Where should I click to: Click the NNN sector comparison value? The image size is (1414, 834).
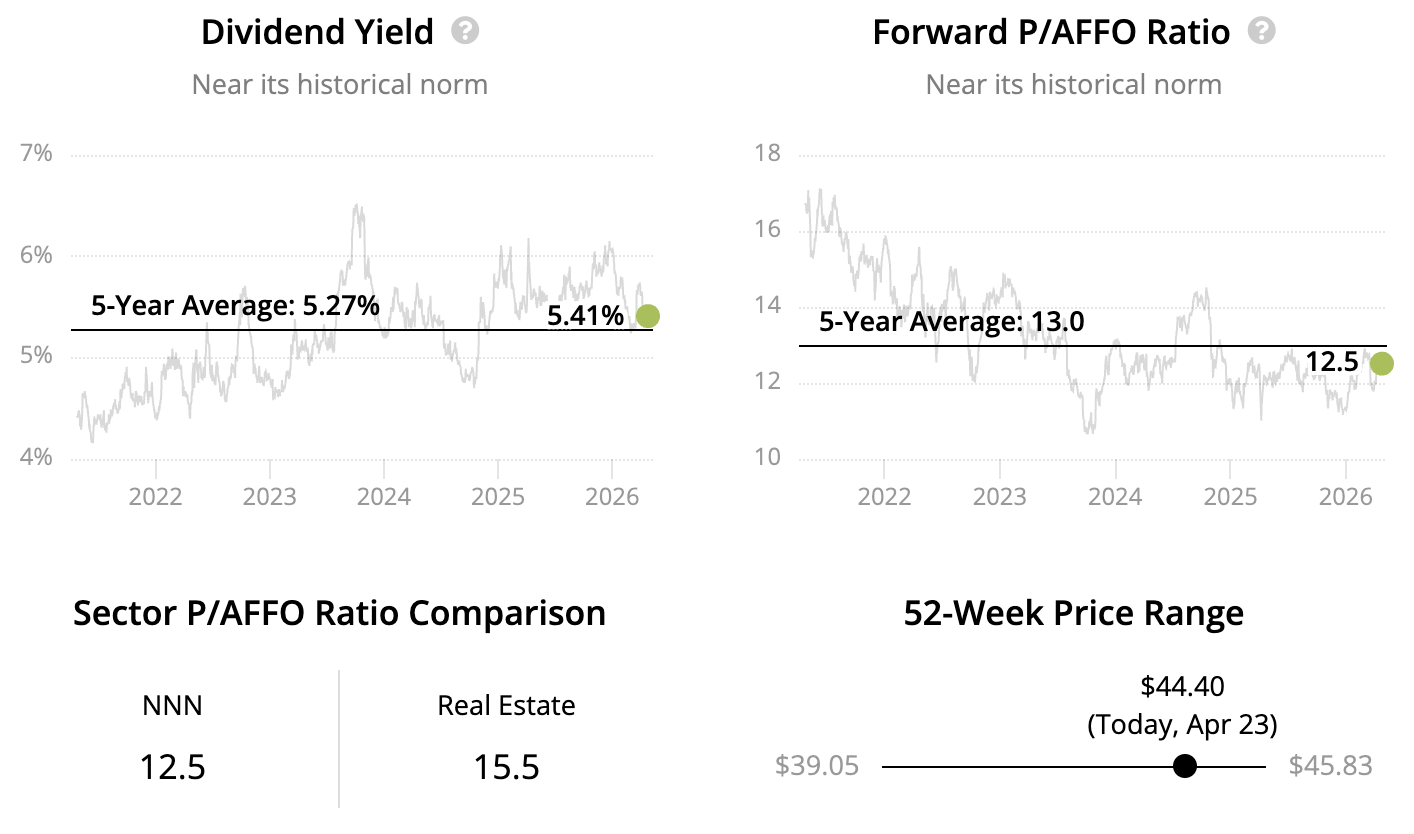click(x=173, y=767)
